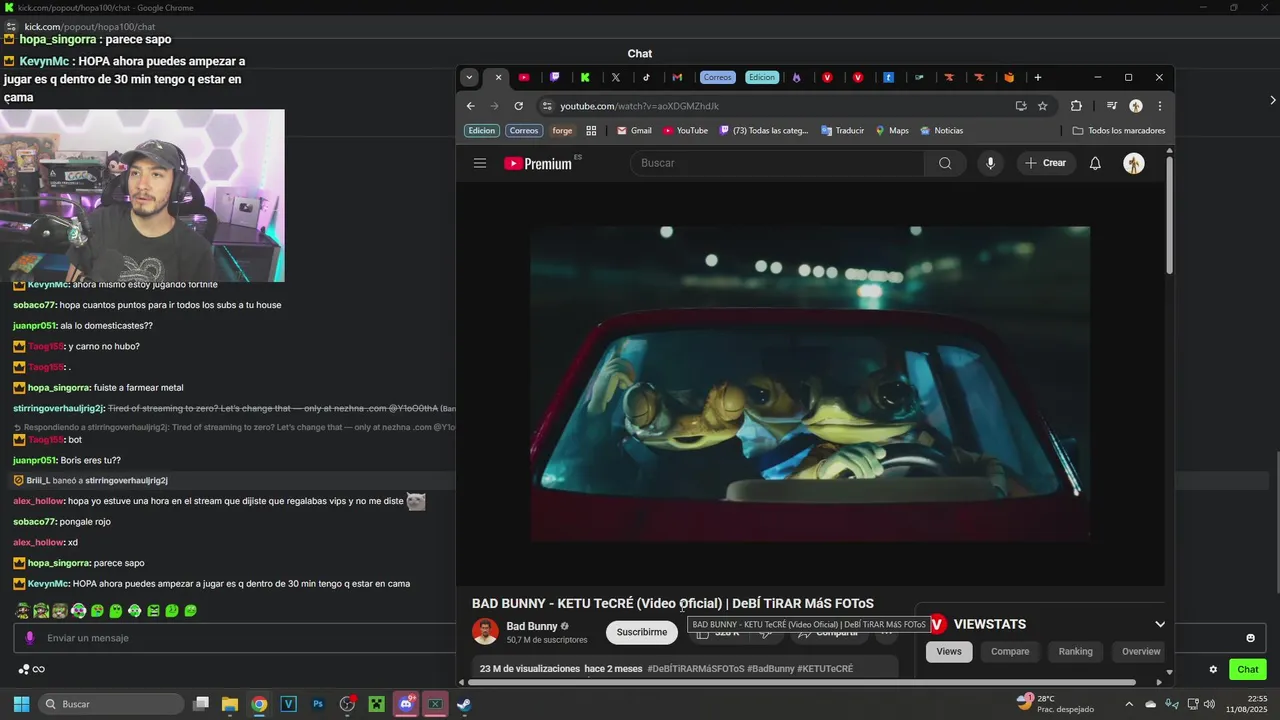Click the #BadBunny hashtag link

(x=770, y=669)
